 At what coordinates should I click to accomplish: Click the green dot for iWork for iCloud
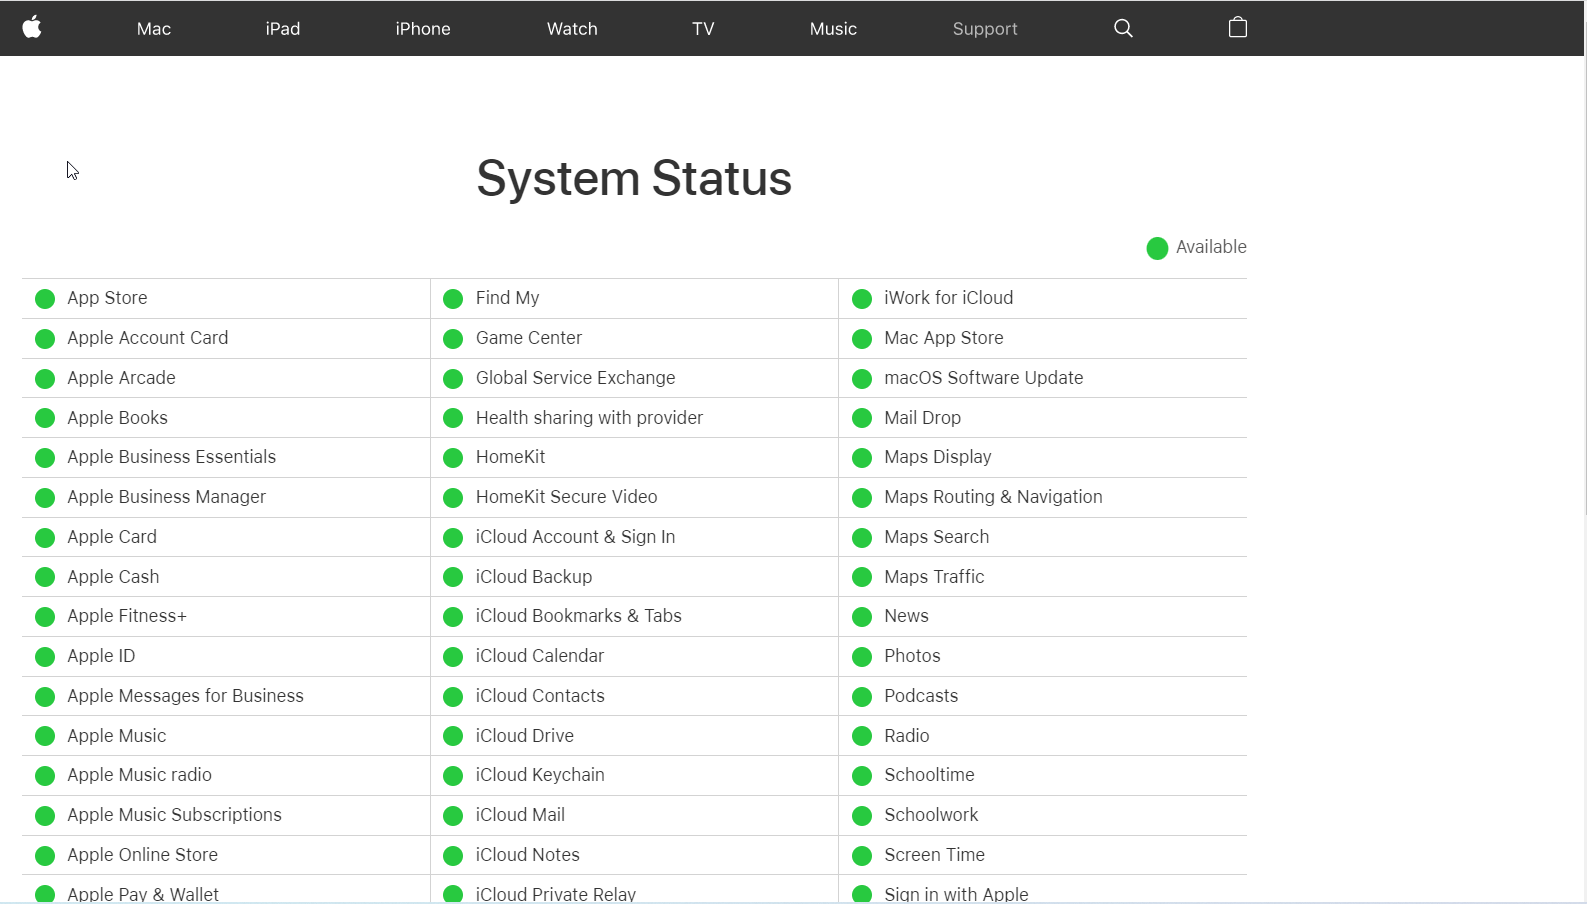click(x=862, y=299)
